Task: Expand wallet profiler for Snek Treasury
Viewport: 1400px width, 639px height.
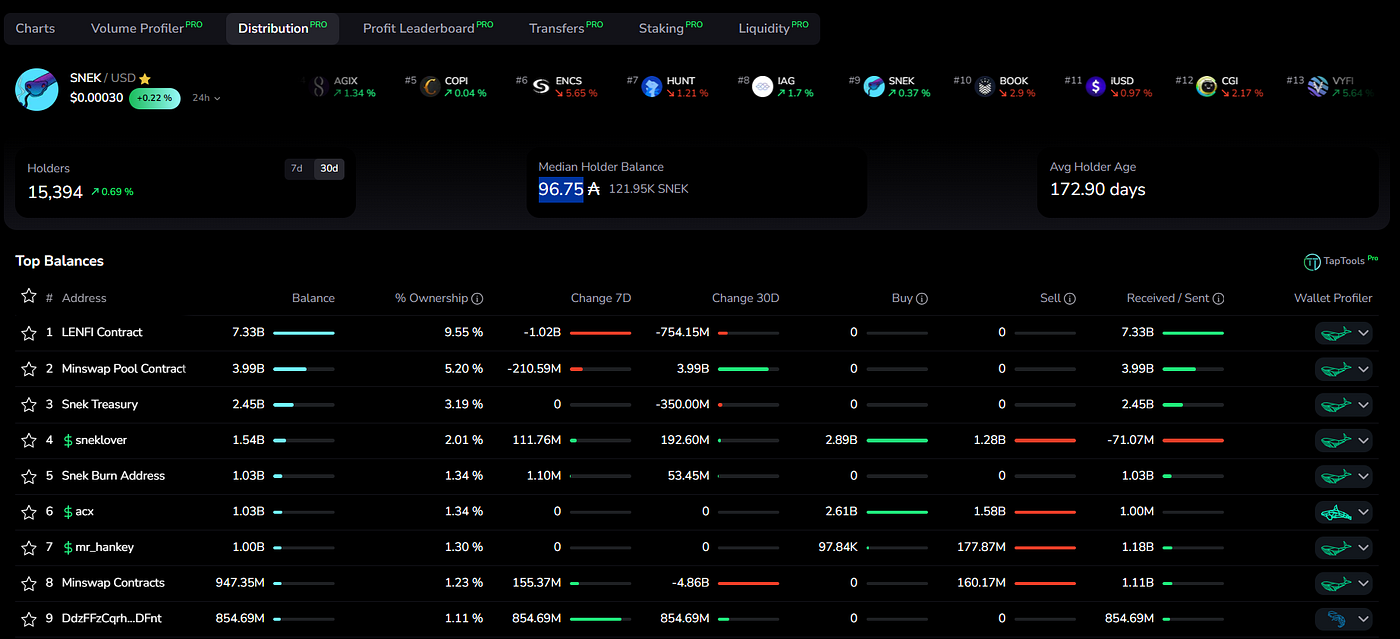Action: pos(1363,405)
